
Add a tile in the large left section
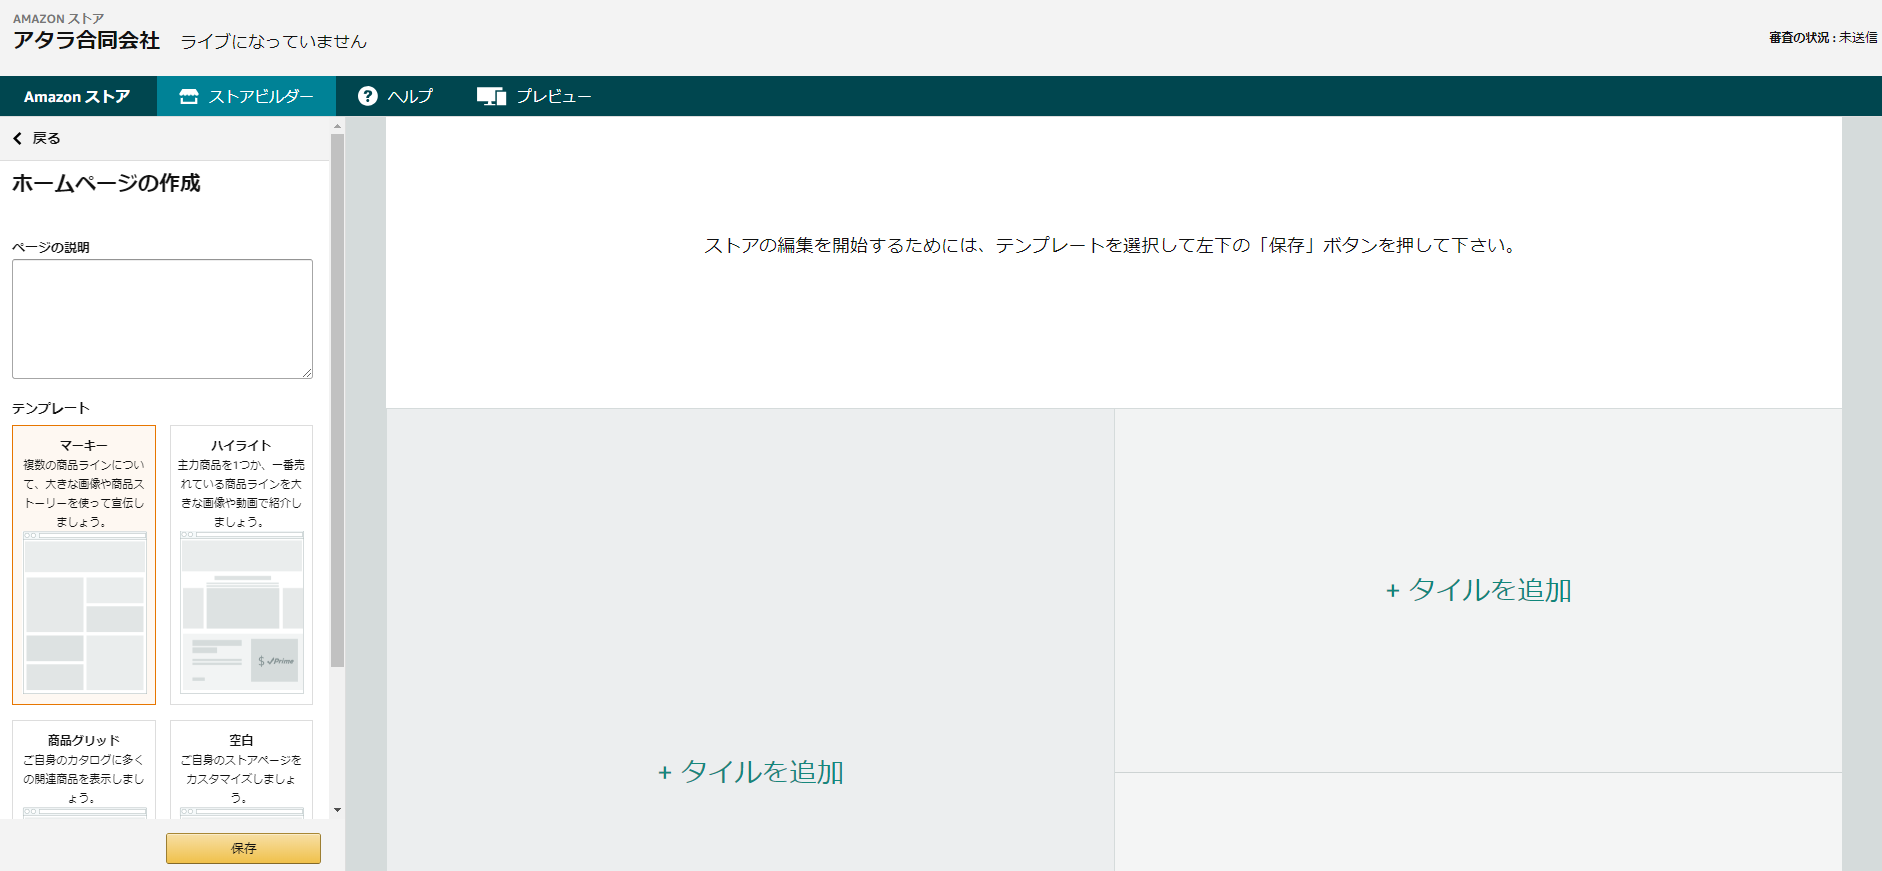751,772
